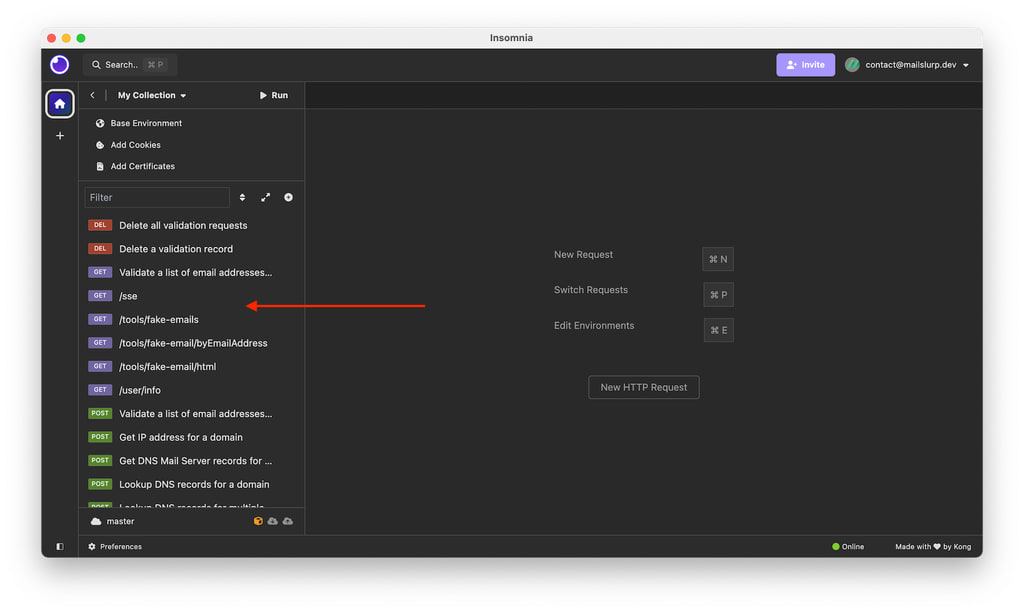Click the gear icon beside Preferences
Image resolution: width=1024 pixels, height=612 pixels.
[92, 547]
